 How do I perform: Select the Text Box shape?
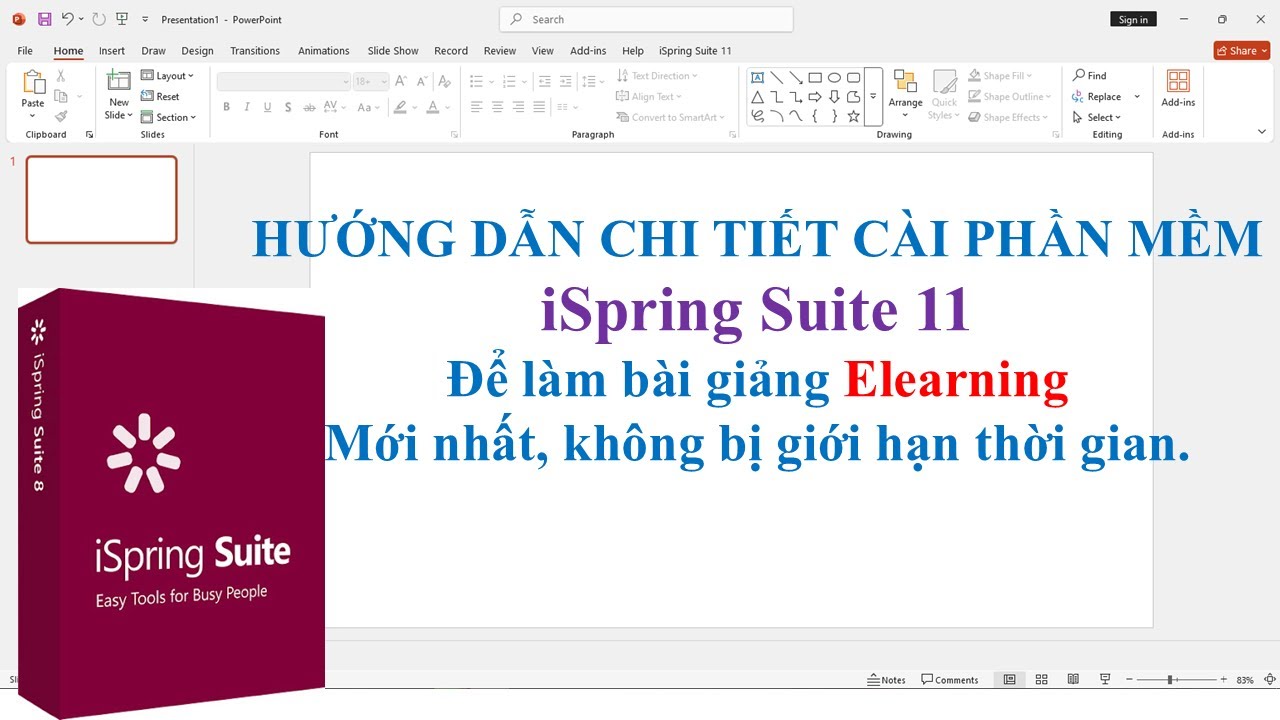tap(757, 77)
